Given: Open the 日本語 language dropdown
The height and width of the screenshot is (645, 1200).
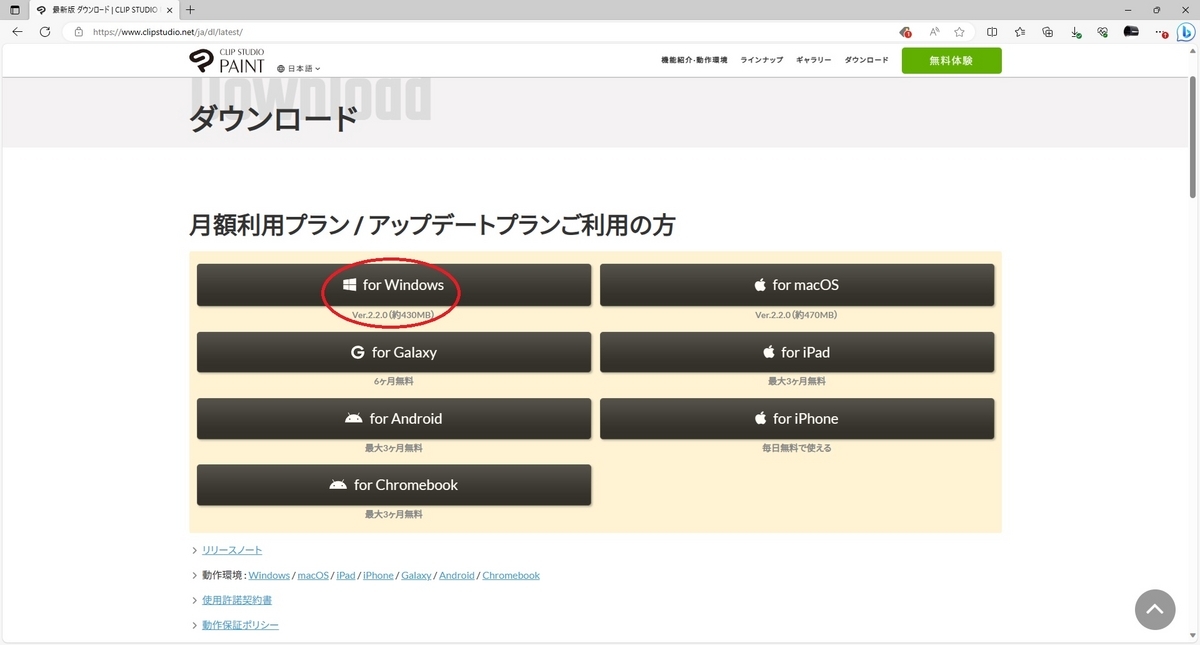Looking at the screenshot, I should coord(299,69).
